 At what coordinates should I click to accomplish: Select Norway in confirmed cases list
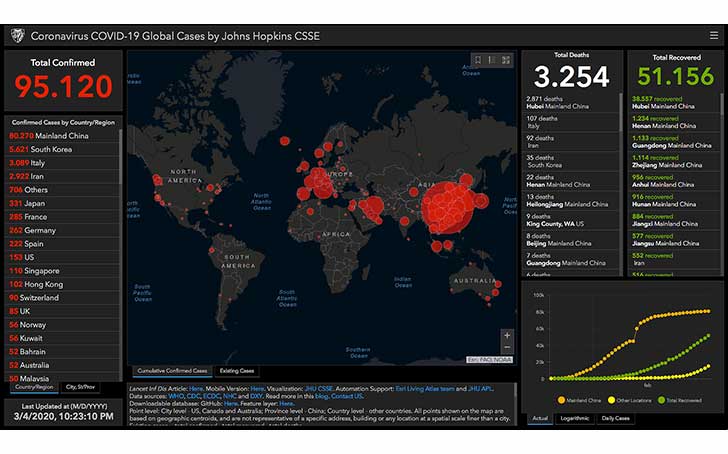point(63,324)
